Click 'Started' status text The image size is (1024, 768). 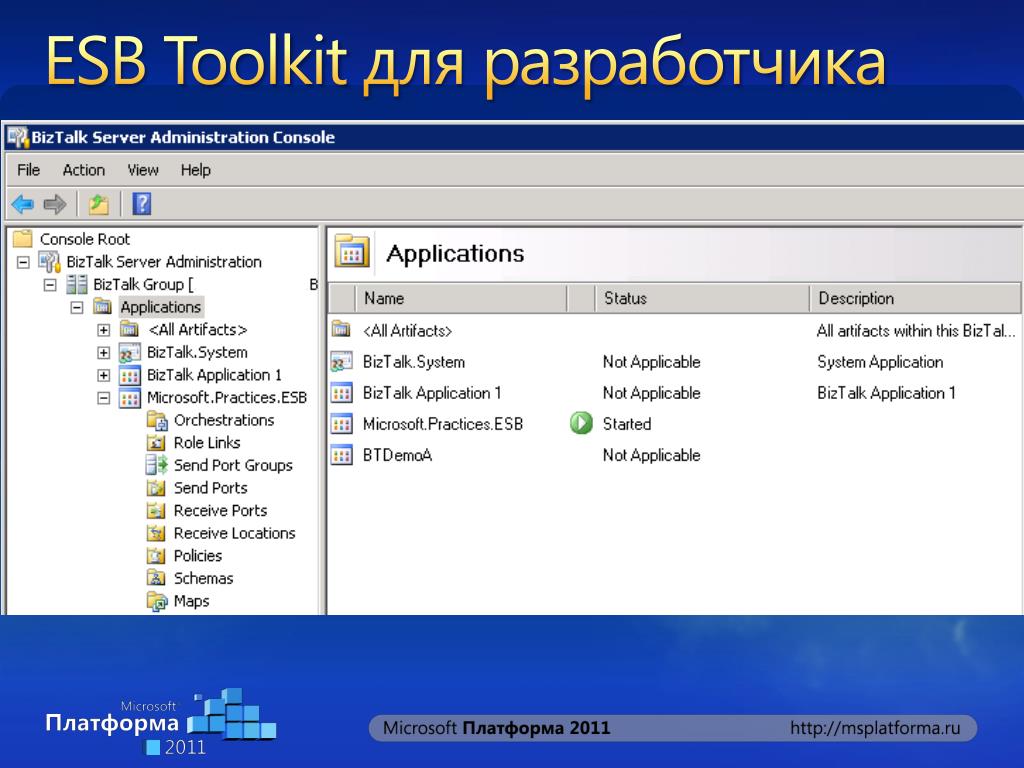627,424
